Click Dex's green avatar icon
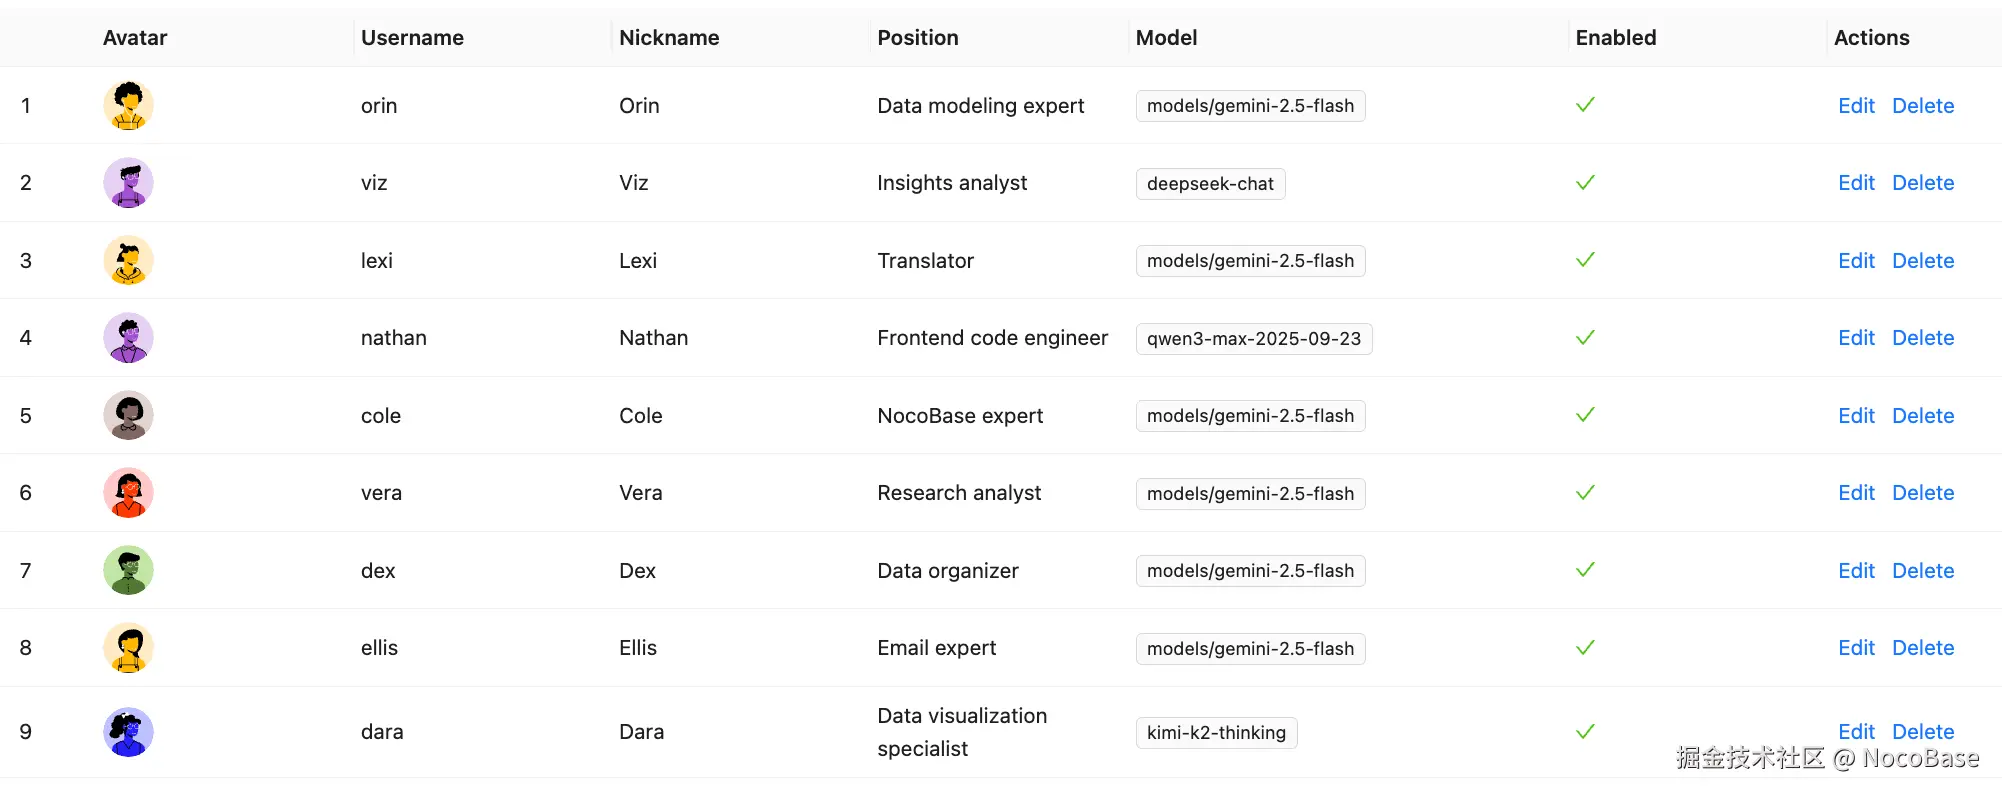The height and width of the screenshot is (794, 2002). [128, 570]
